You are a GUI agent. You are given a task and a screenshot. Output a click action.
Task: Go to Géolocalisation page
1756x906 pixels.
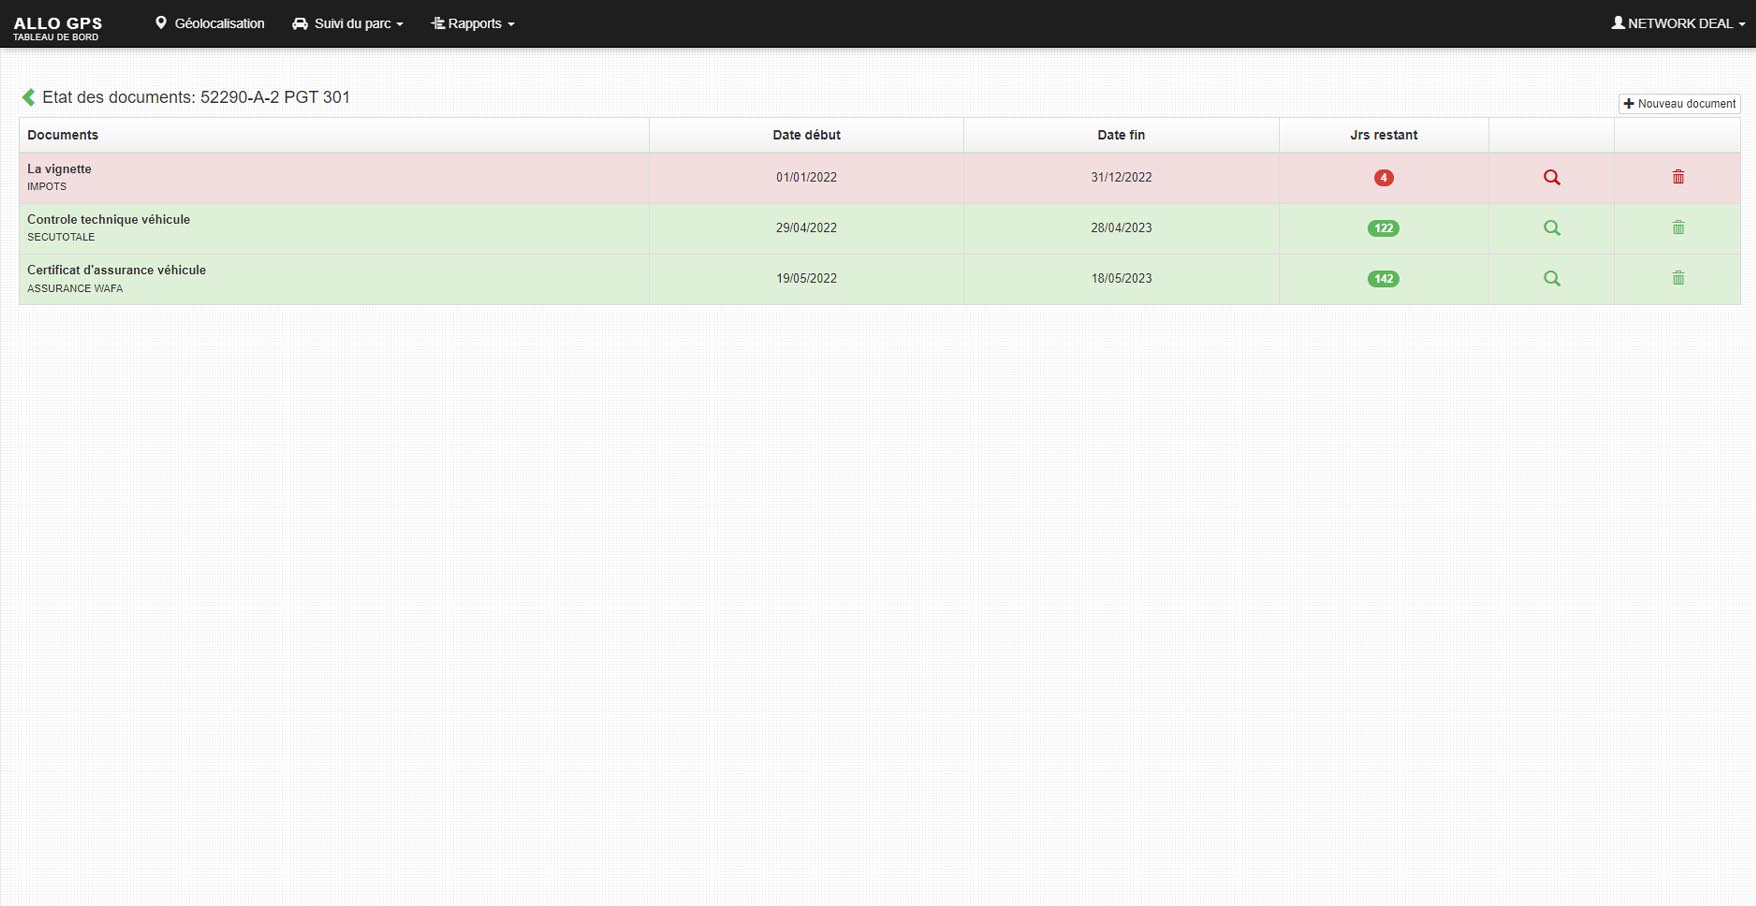[x=210, y=23]
